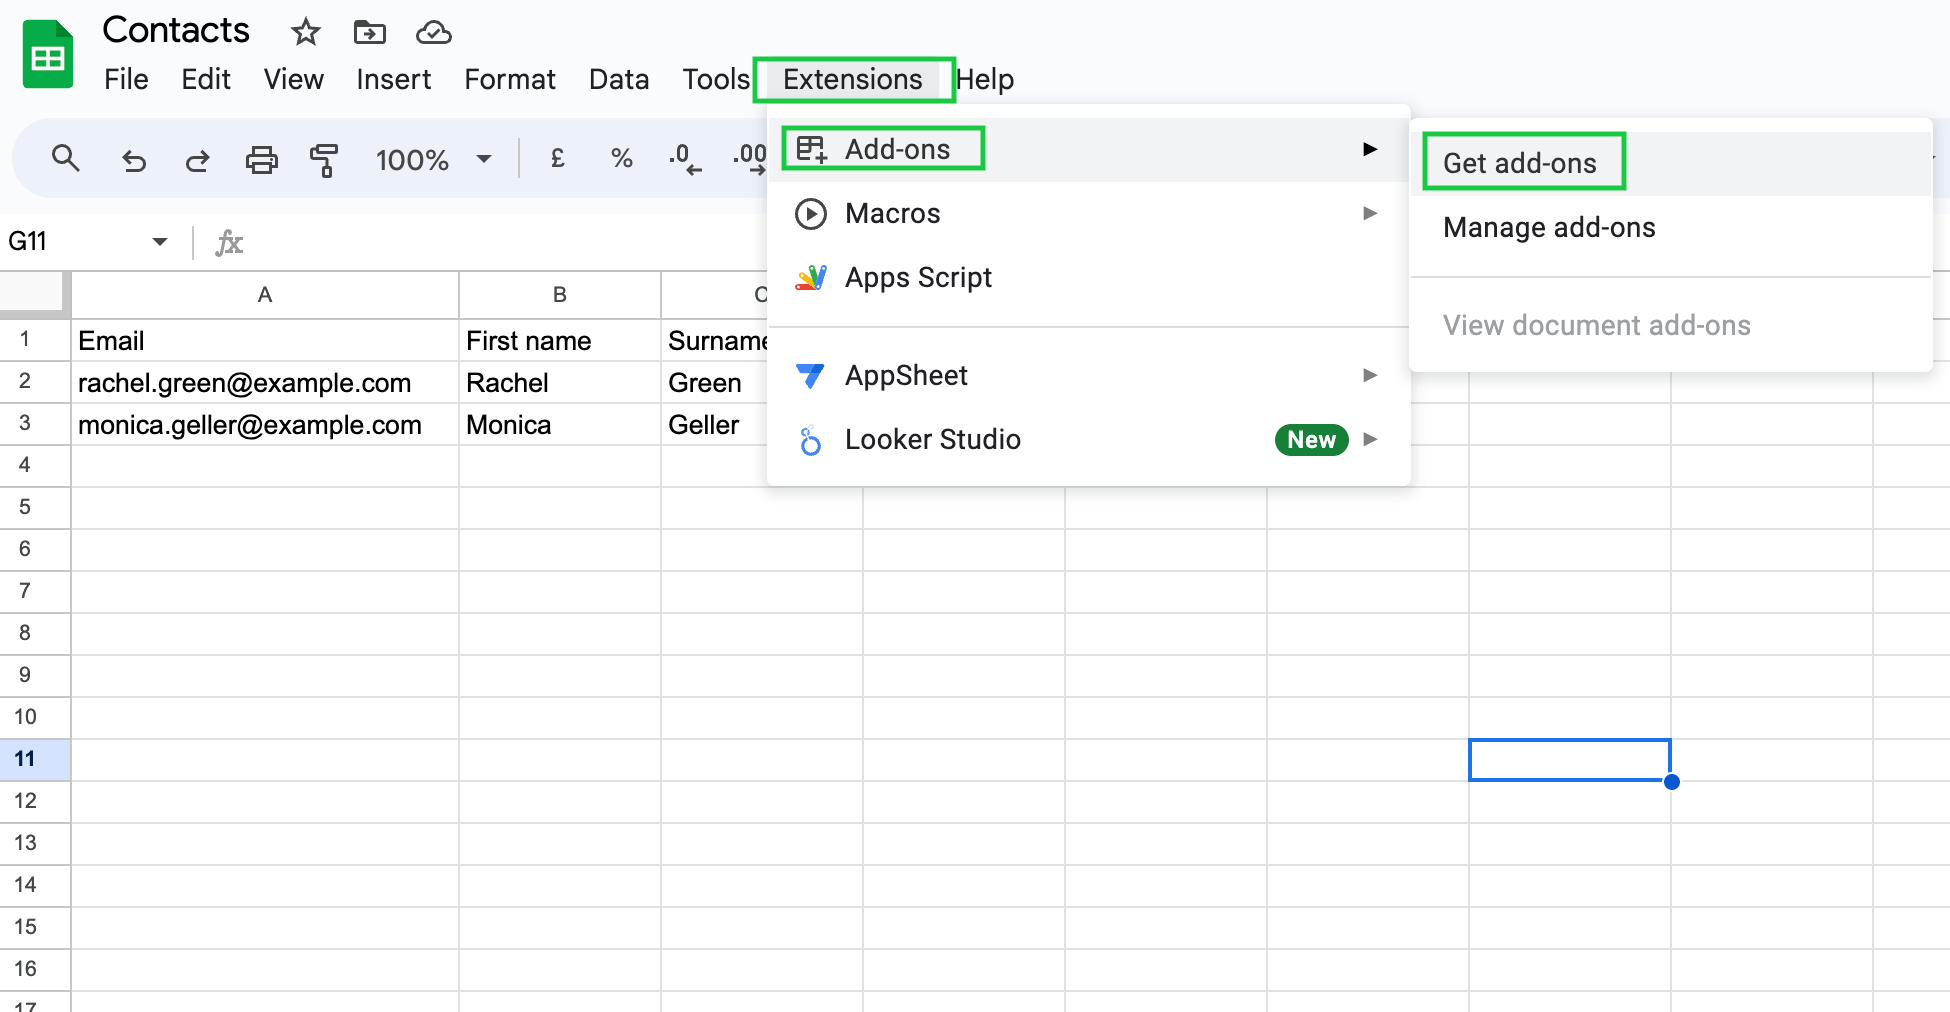This screenshot has width=1950, height=1012.
Task: Open the Edit menu
Action: coord(206,79)
